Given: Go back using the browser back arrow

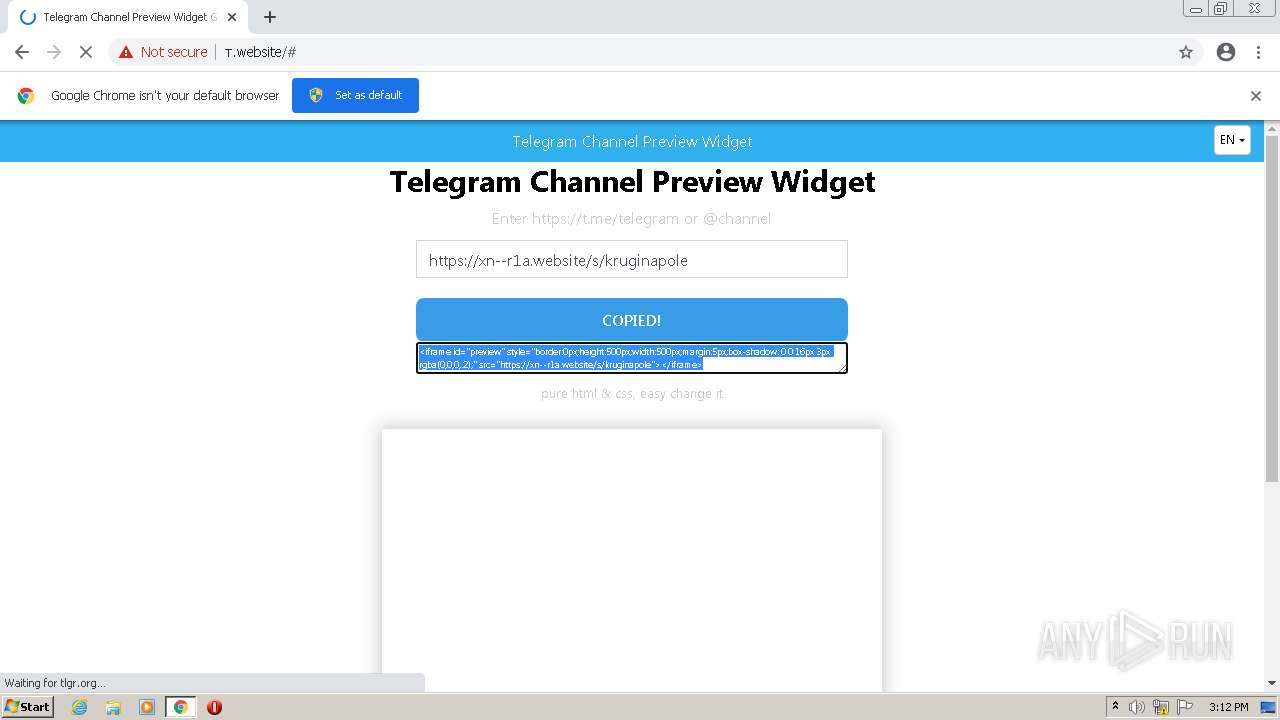Looking at the screenshot, I should click(x=22, y=52).
